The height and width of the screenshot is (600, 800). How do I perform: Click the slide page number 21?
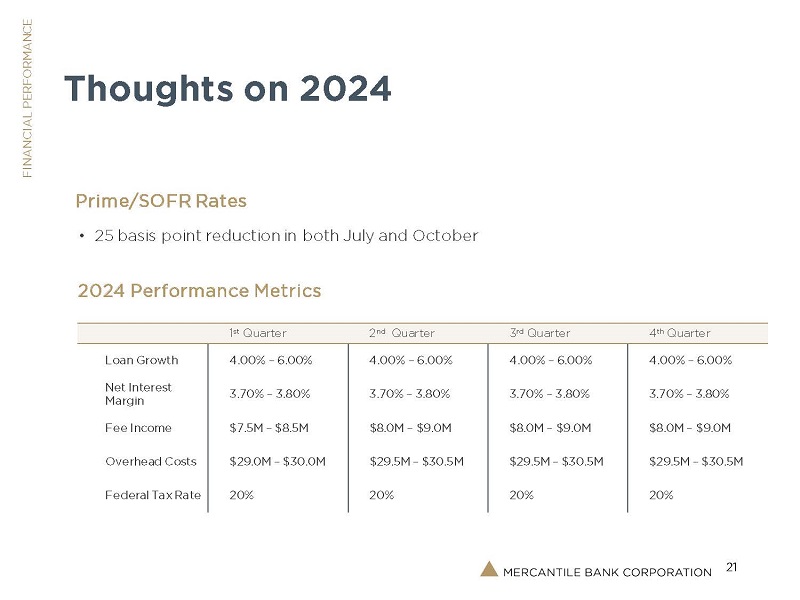[x=731, y=568]
